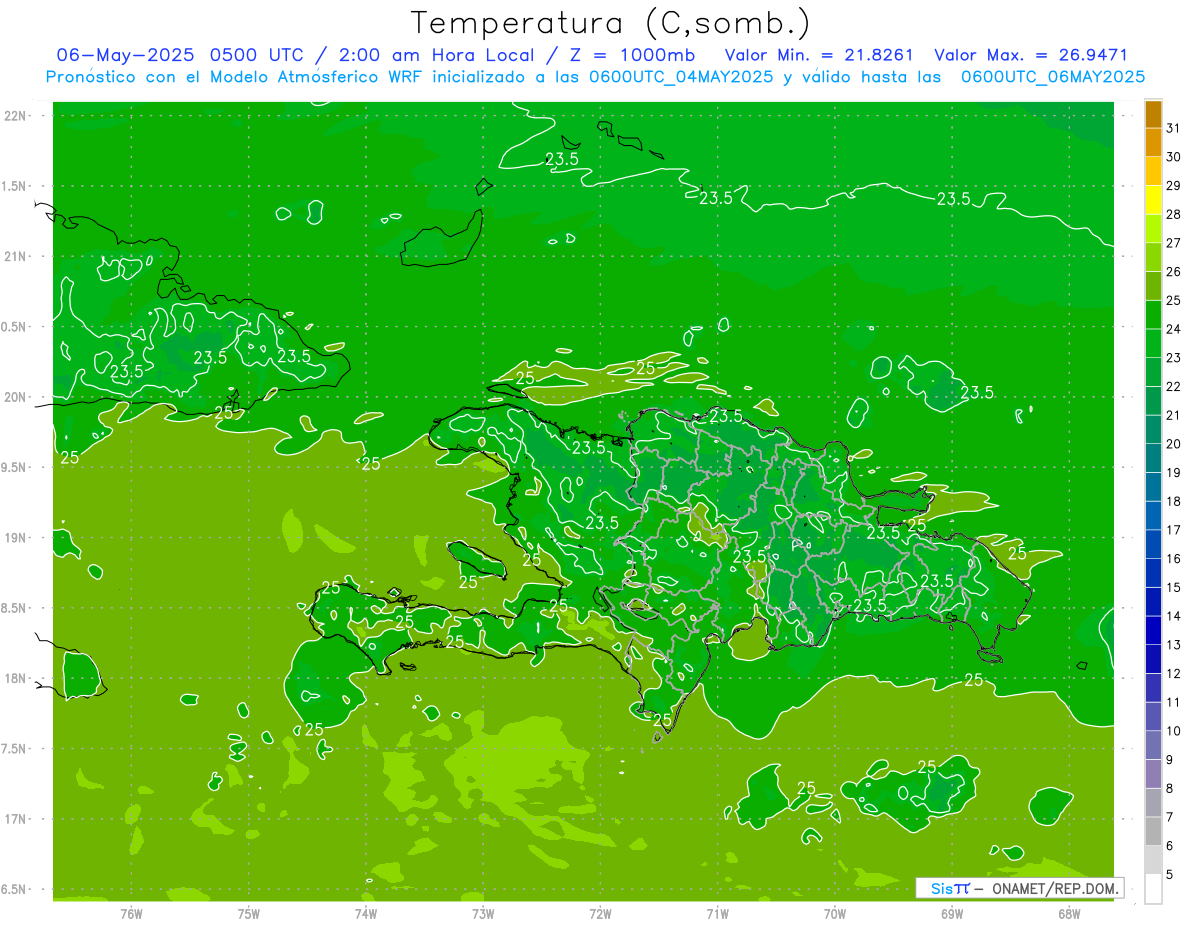Click "Pronóstico con el Modelo Atmósferico WRF" text
The width and height of the screenshot is (1200, 927).
[x=236, y=77]
